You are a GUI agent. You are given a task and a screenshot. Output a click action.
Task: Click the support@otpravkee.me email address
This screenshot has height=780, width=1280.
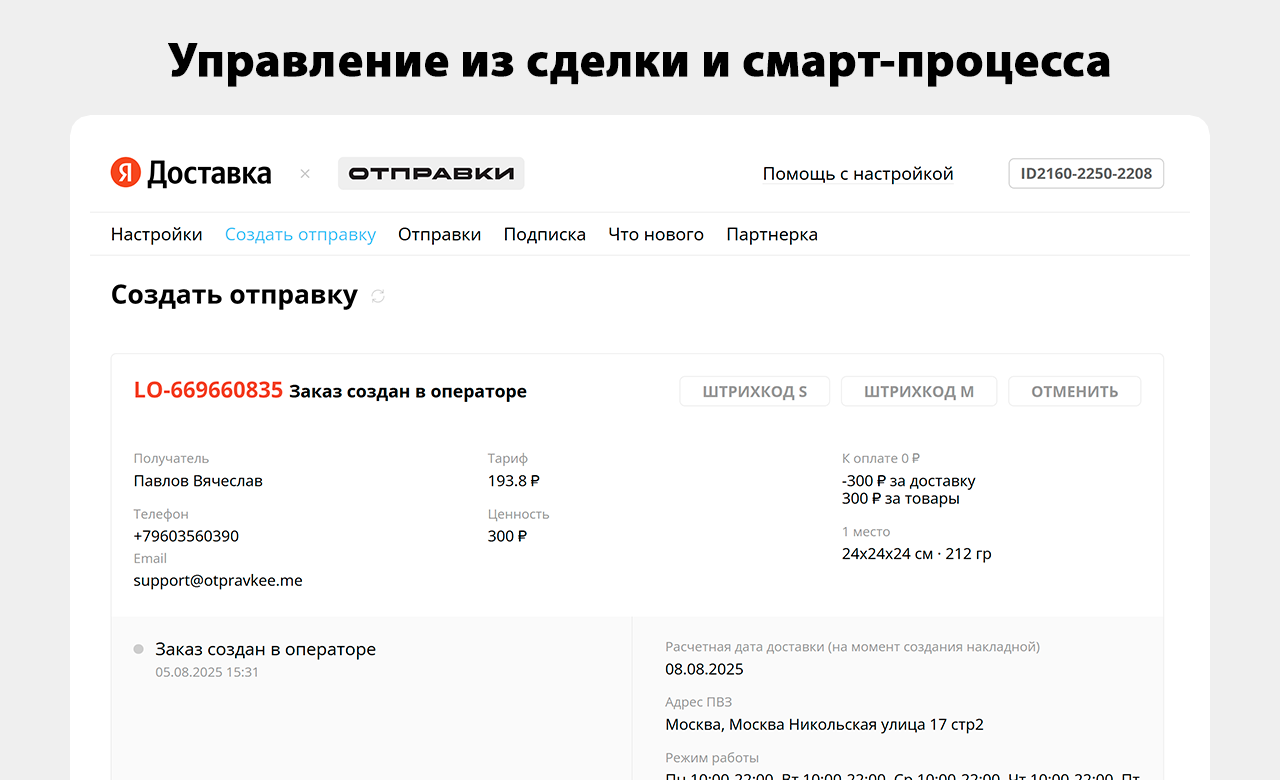click(x=218, y=580)
